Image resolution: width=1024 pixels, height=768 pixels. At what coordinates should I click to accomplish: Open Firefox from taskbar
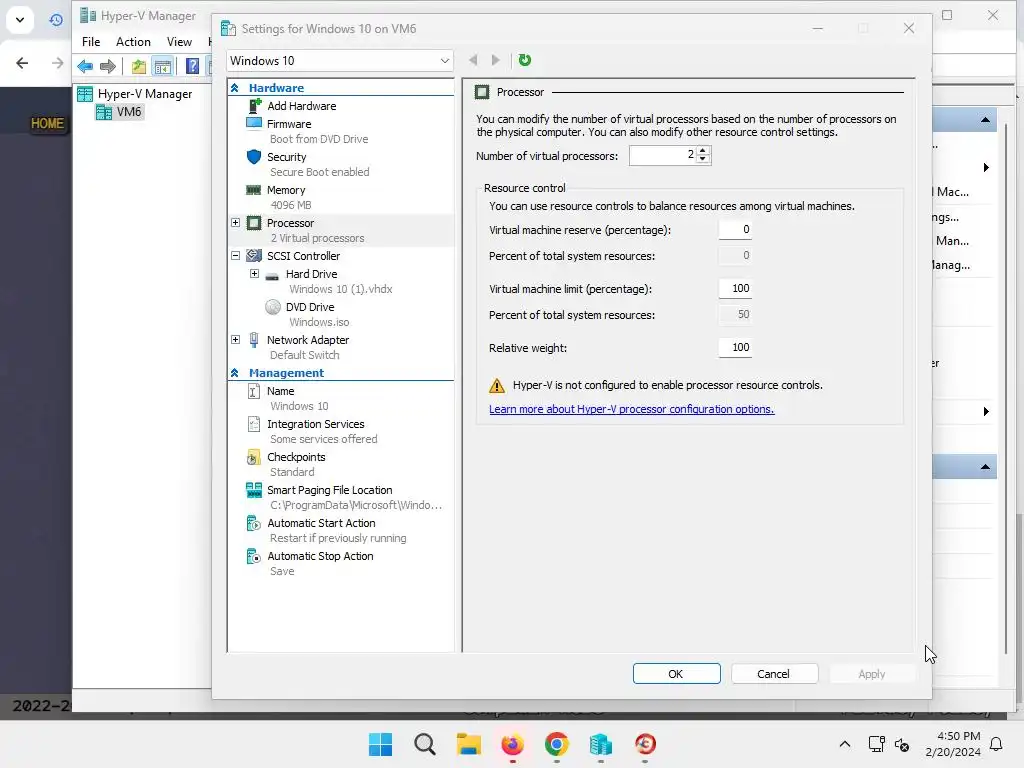[513, 744]
